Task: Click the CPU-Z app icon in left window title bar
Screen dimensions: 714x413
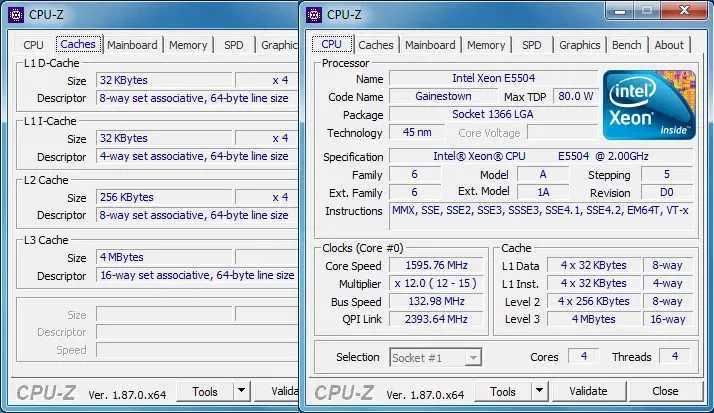Action: coord(16,15)
